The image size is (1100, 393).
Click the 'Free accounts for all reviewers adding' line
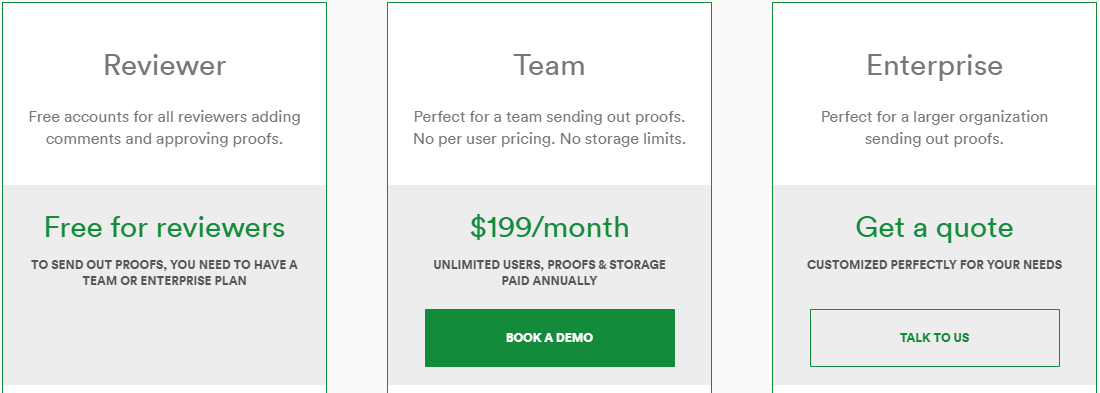[165, 116]
